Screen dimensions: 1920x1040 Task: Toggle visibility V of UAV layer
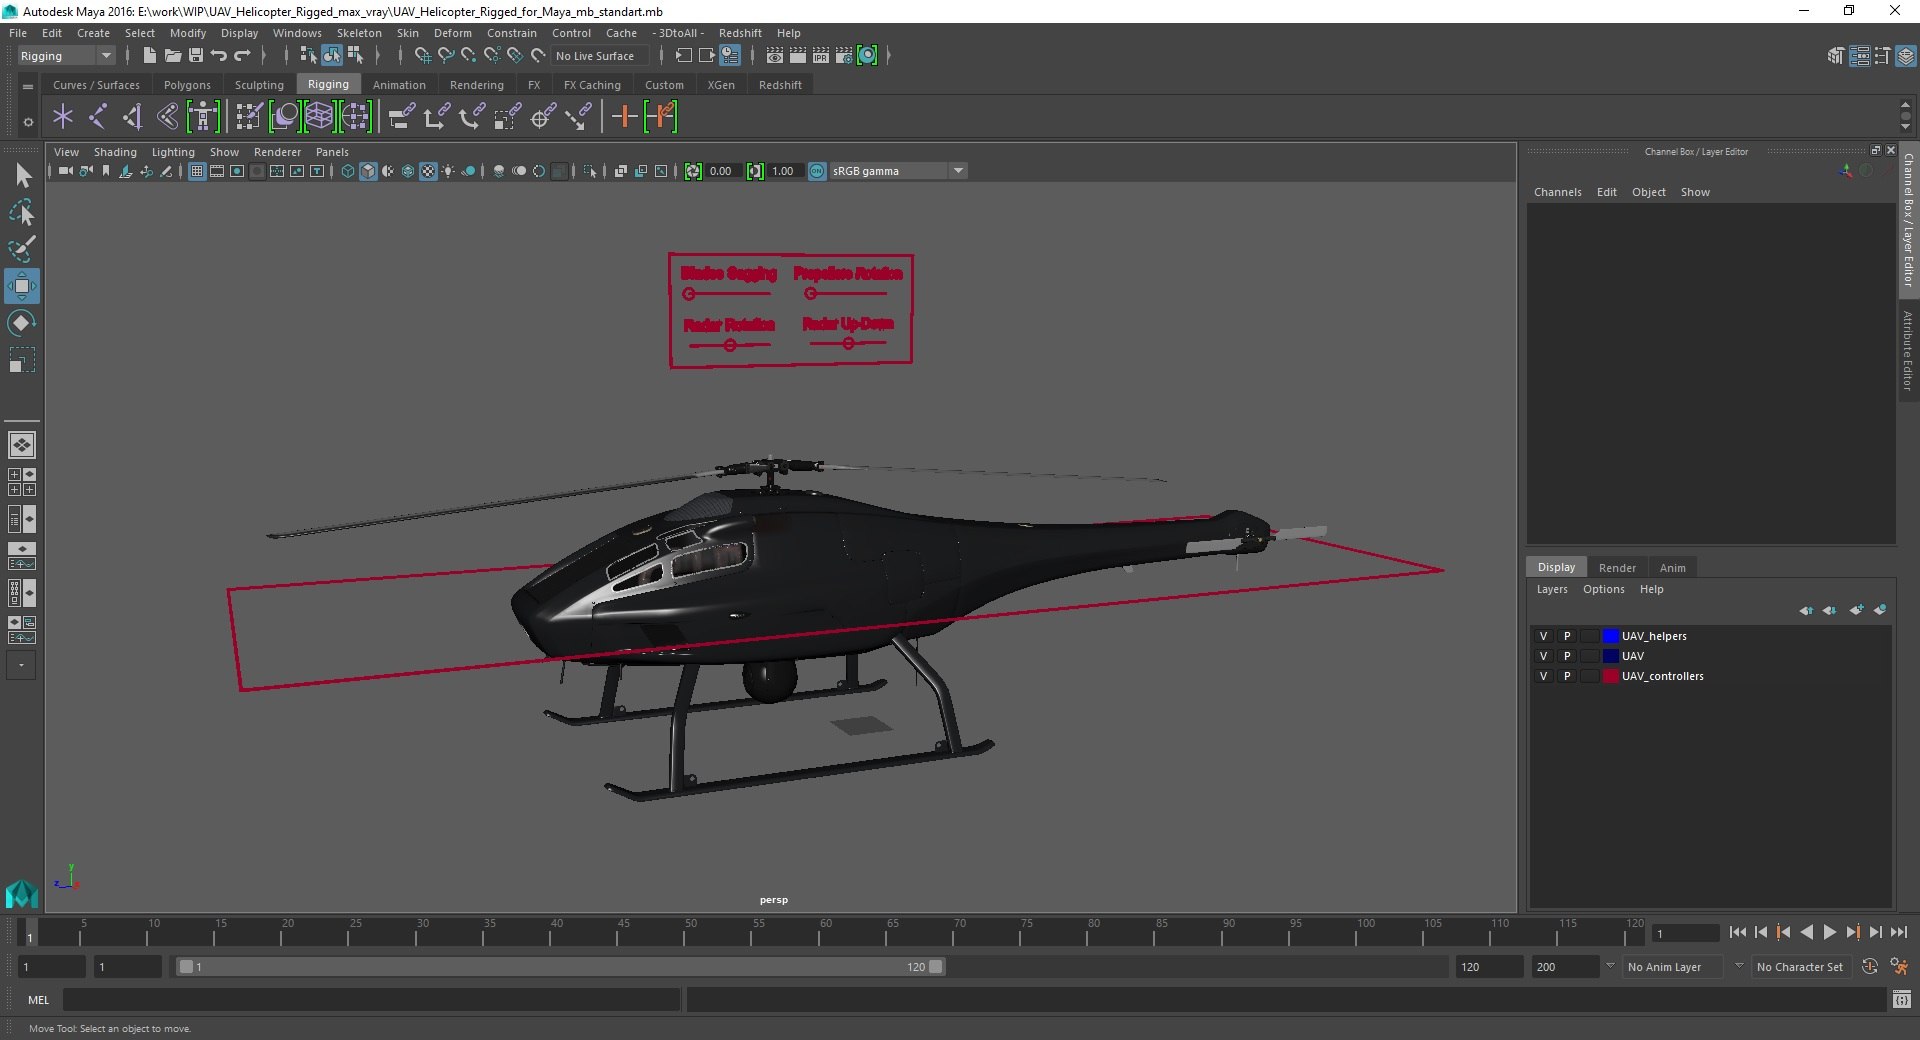1543,656
